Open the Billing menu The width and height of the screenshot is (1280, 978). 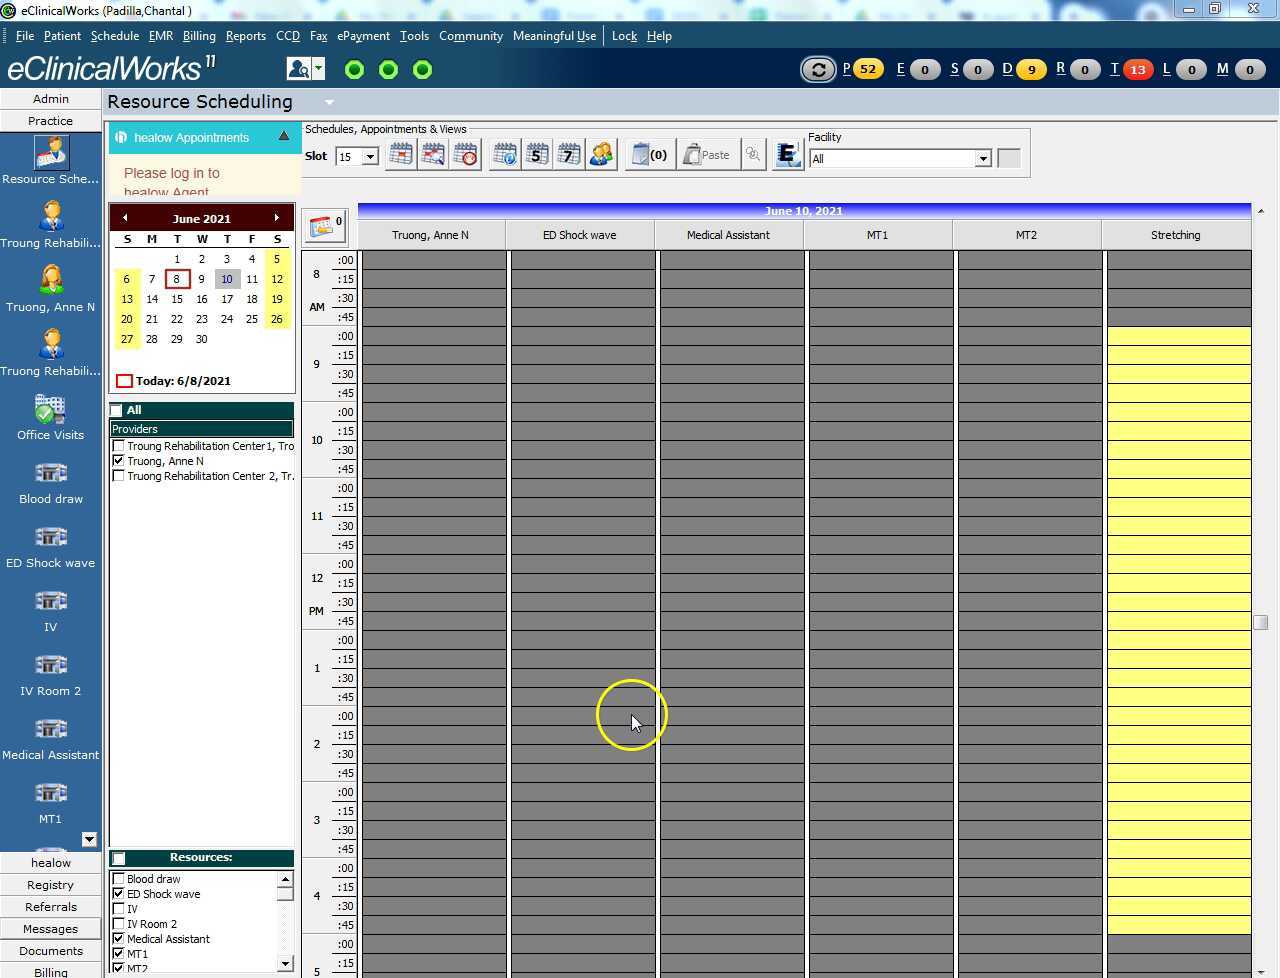click(199, 36)
